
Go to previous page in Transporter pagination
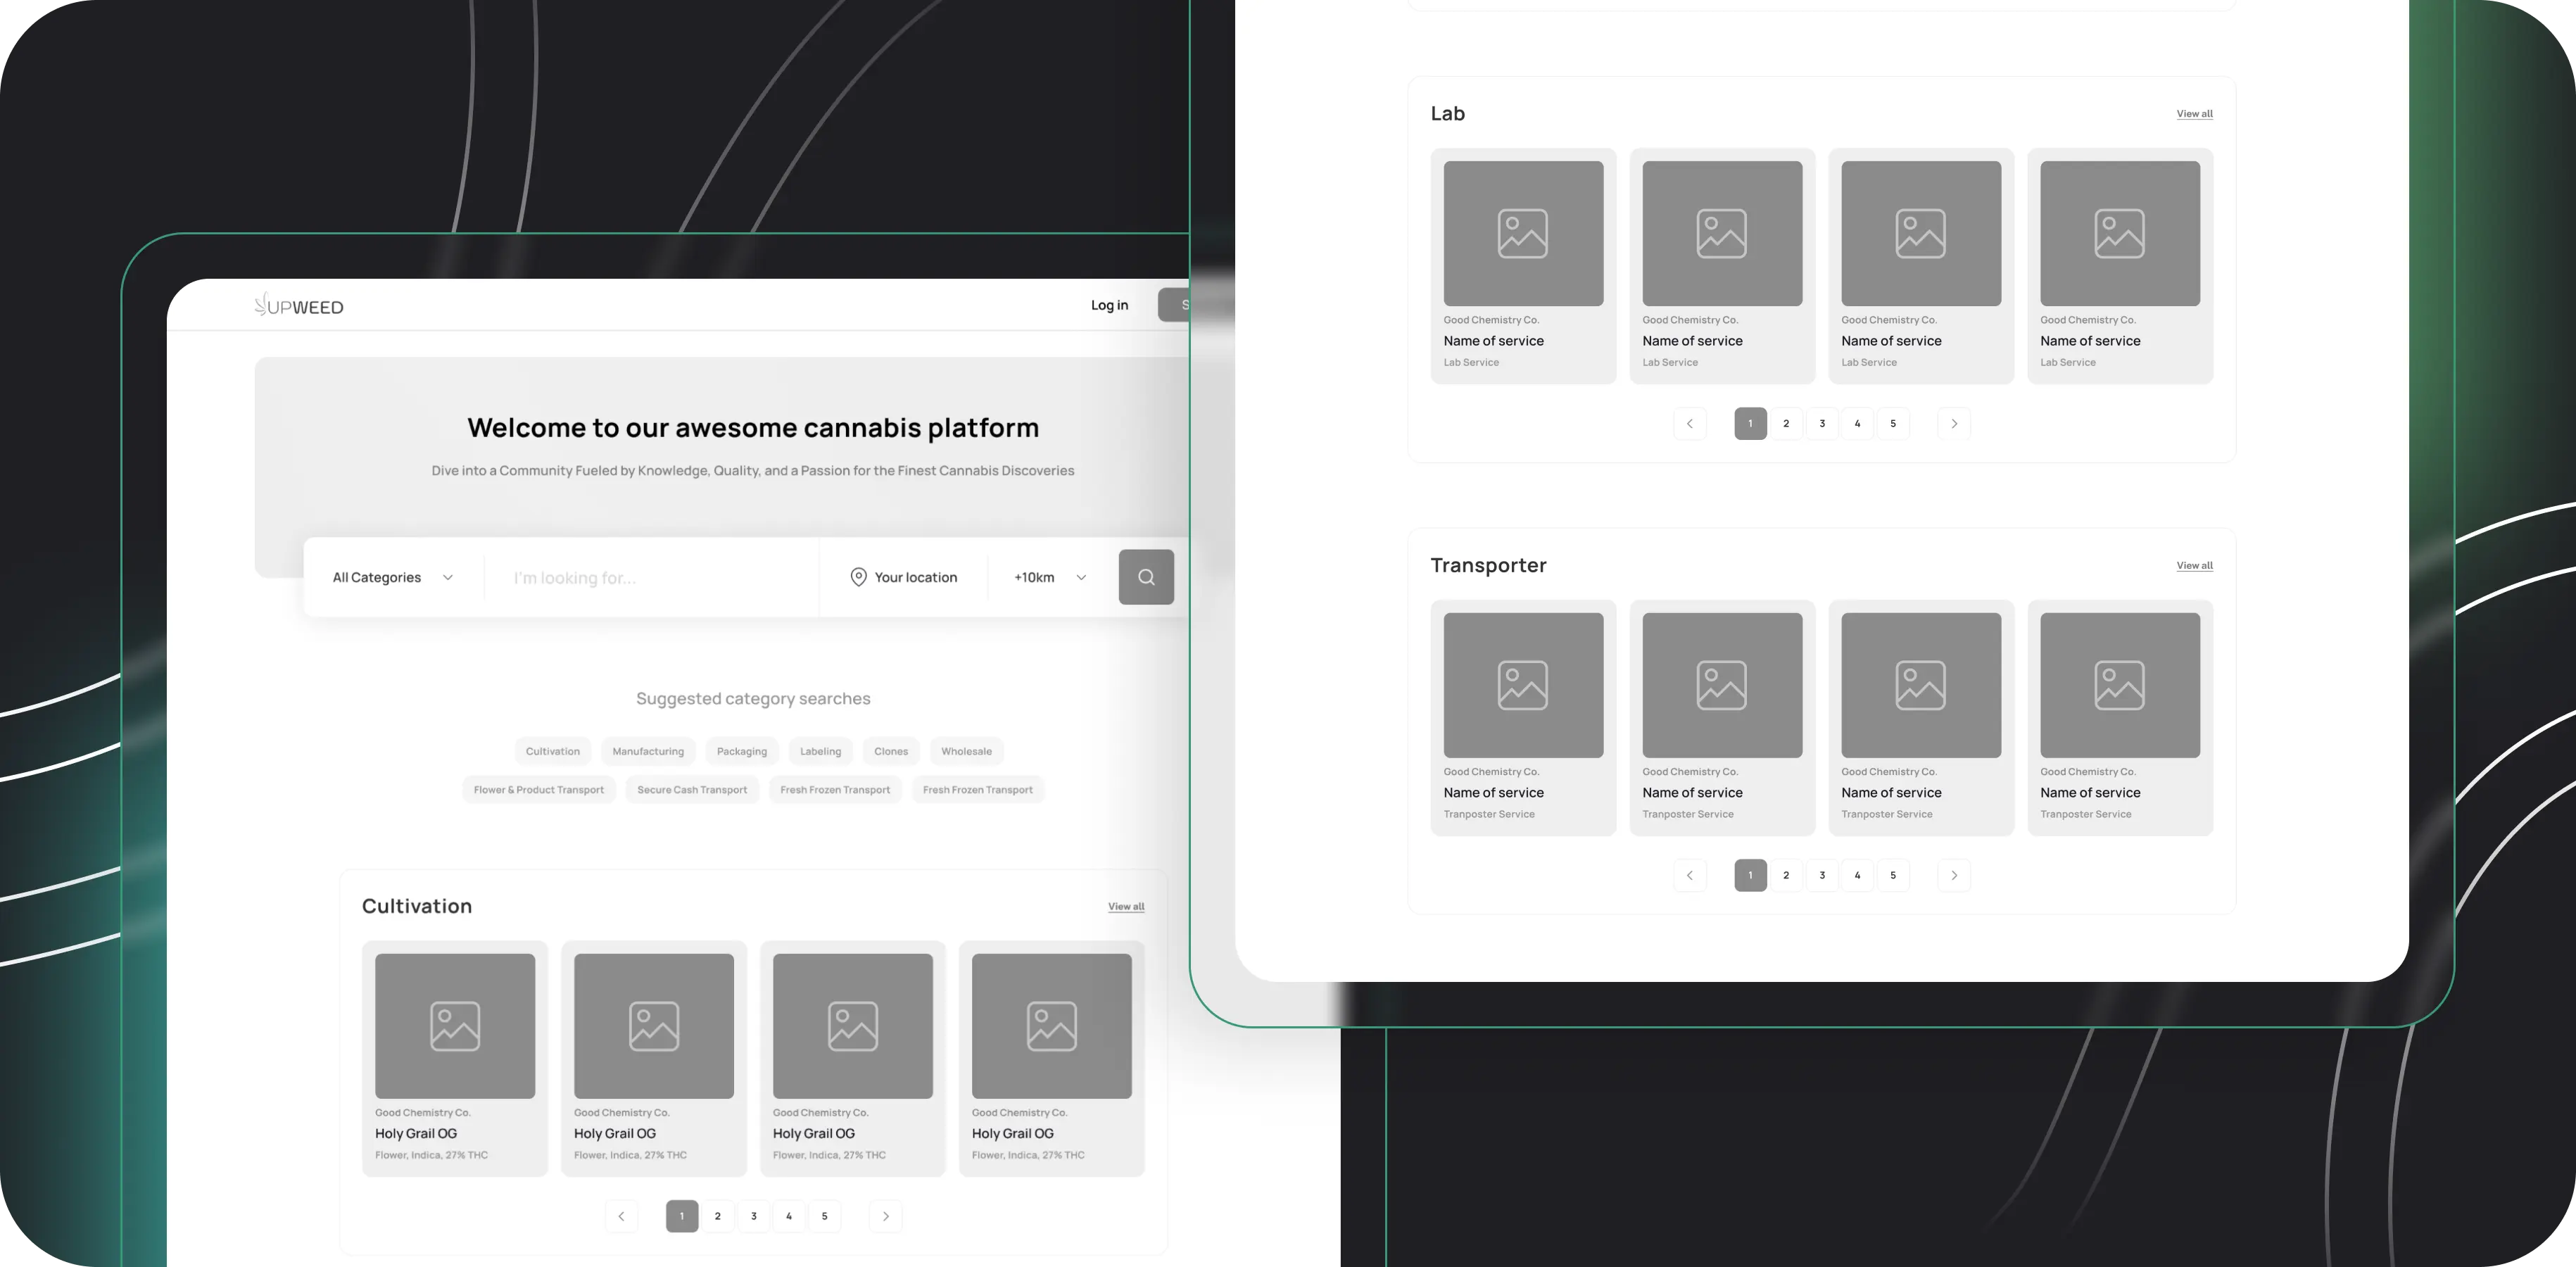1690,875
